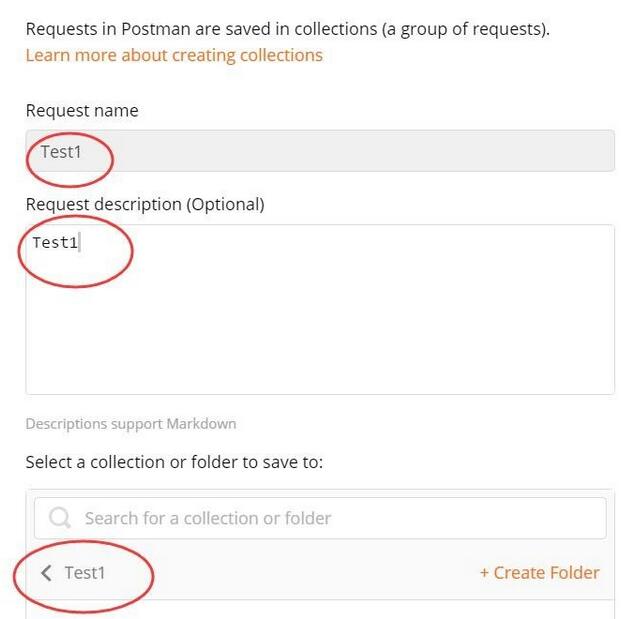Open Learn more about creating collections
The image size is (623, 619).
point(174,55)
